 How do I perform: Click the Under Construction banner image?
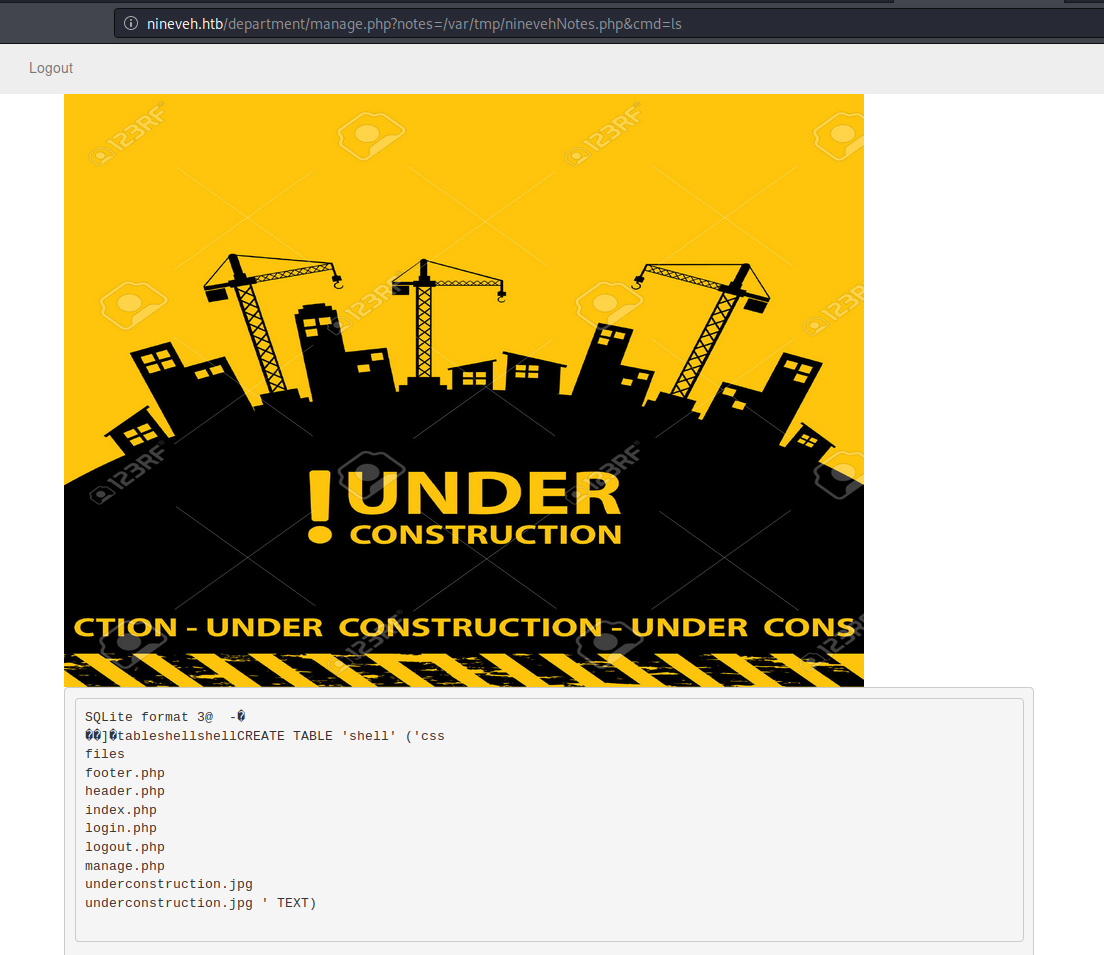(x=464, y=390)
